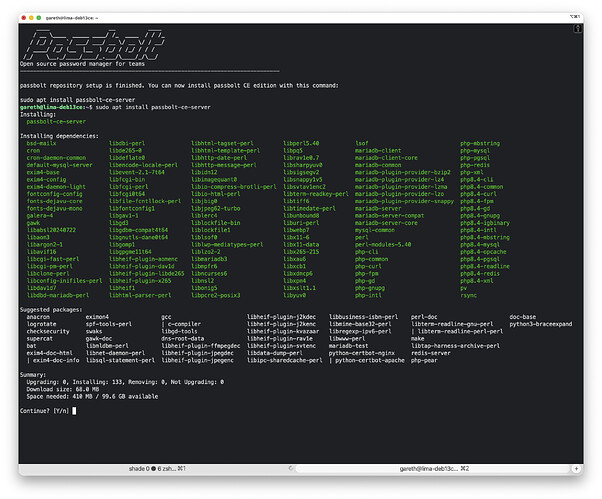Viewport: 602px width, 499px height.
Task: Click the 'galera-4' package name
Action: (x=40, y=215)
